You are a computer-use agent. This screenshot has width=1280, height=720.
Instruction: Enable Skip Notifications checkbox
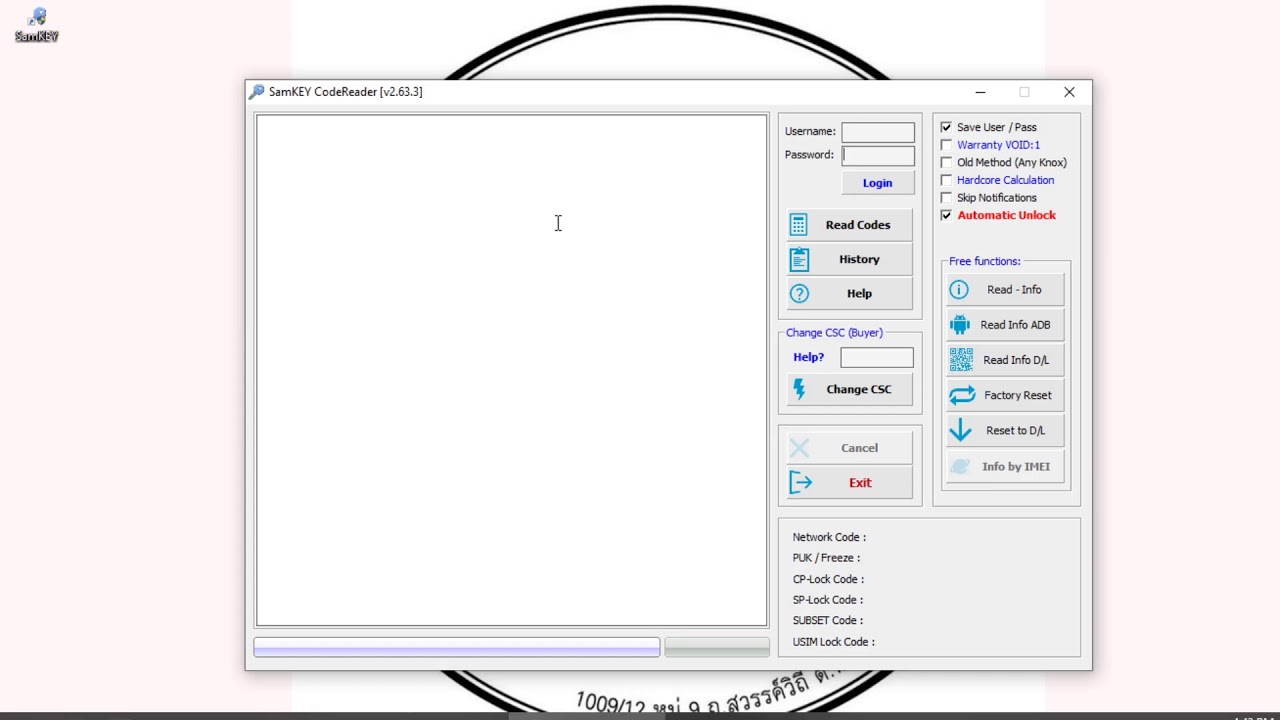(x=946, y=198)
